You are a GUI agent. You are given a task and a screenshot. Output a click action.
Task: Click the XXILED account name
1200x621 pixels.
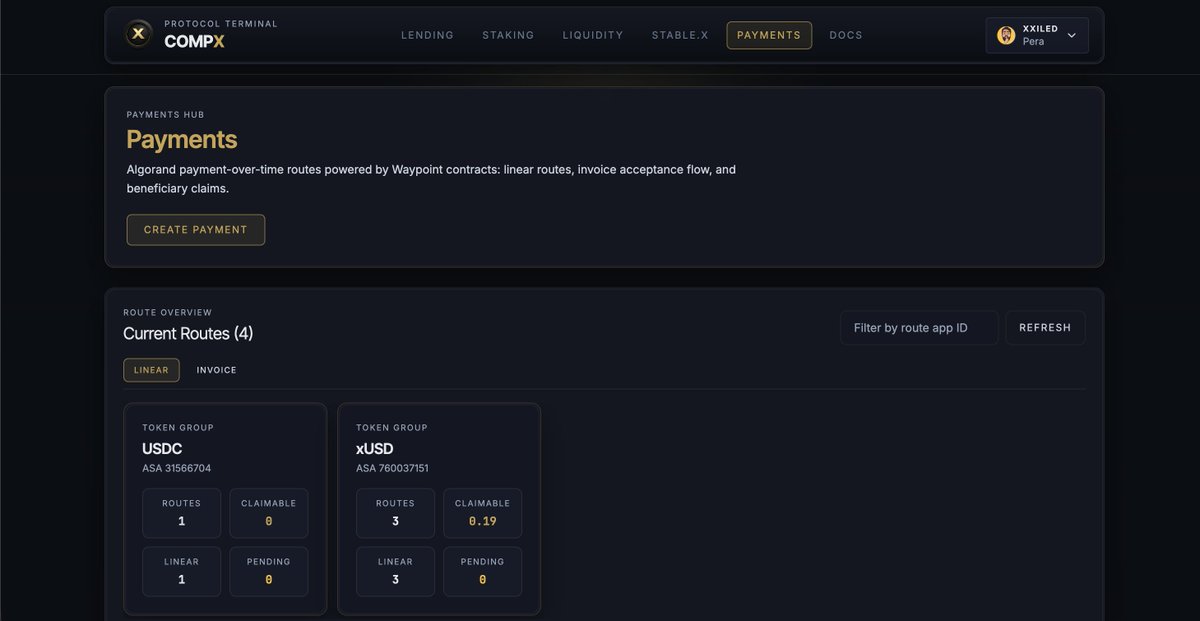(1040, 29)
